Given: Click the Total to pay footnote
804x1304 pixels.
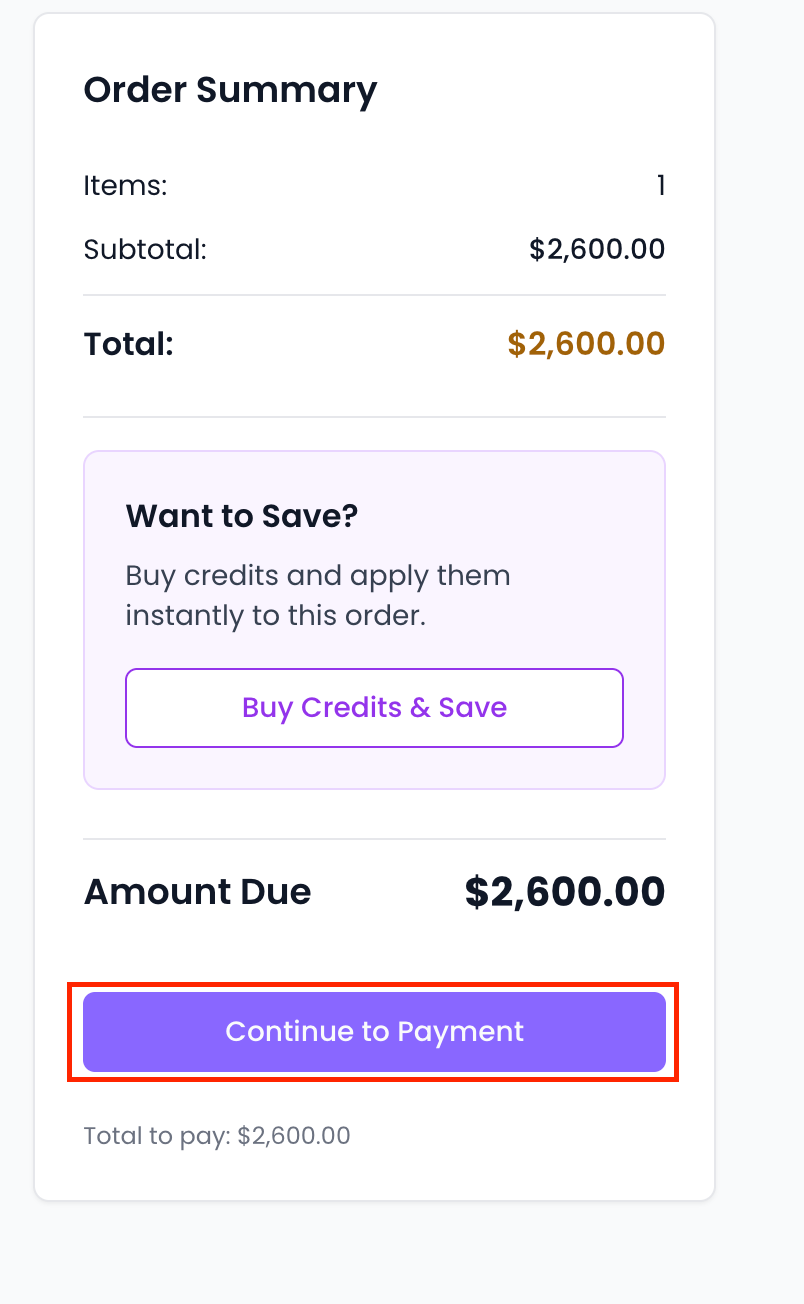Looking at the screenshot, I should [x=217, y=1136].
